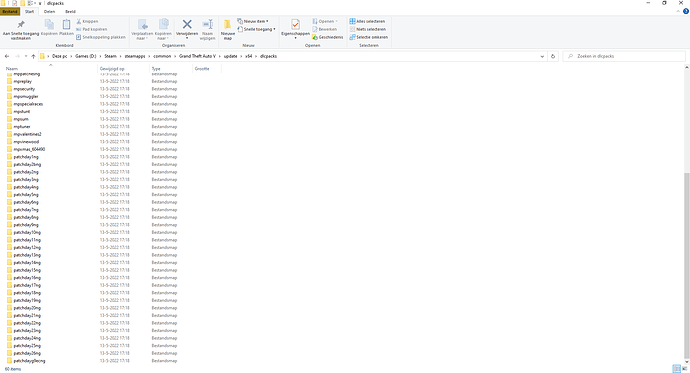Select the patchday1ng folder
This screenshot has height=373, width=690.
[26, 157]
